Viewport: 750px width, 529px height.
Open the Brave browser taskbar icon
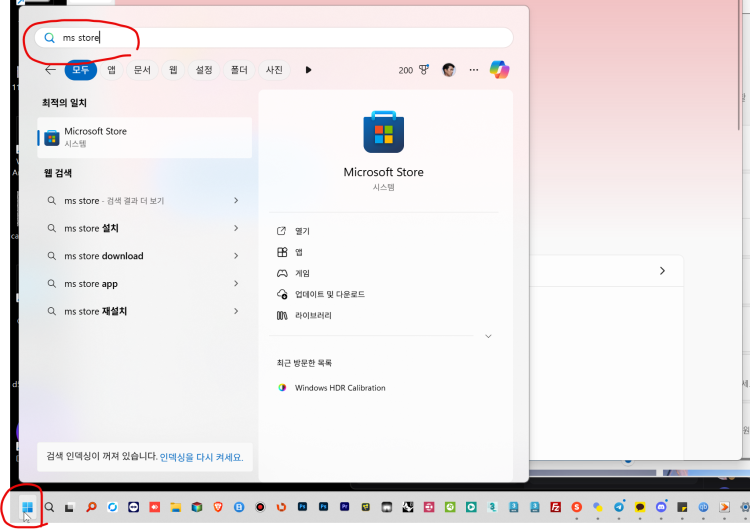[x=219, y=508]
